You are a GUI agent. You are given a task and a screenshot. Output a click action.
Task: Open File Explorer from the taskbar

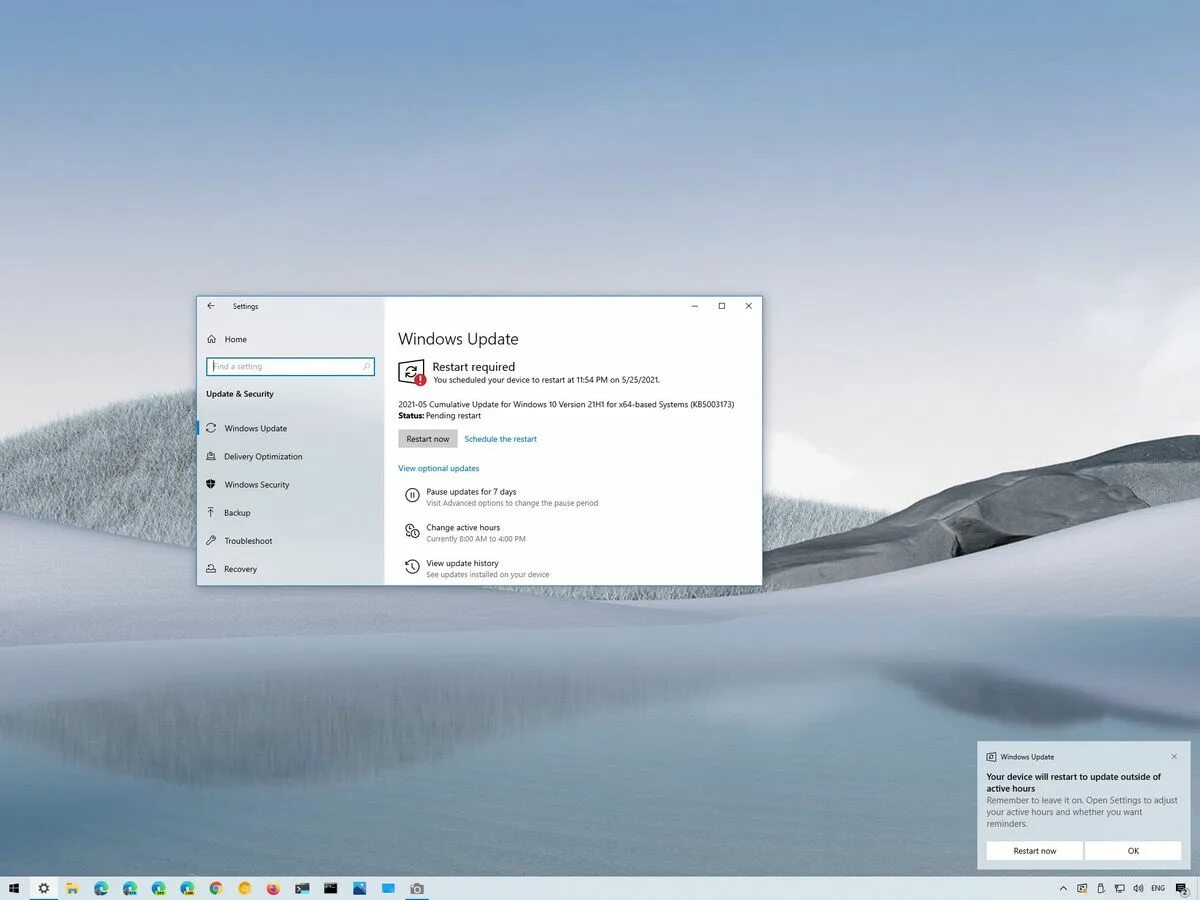[x=72, y=888]
